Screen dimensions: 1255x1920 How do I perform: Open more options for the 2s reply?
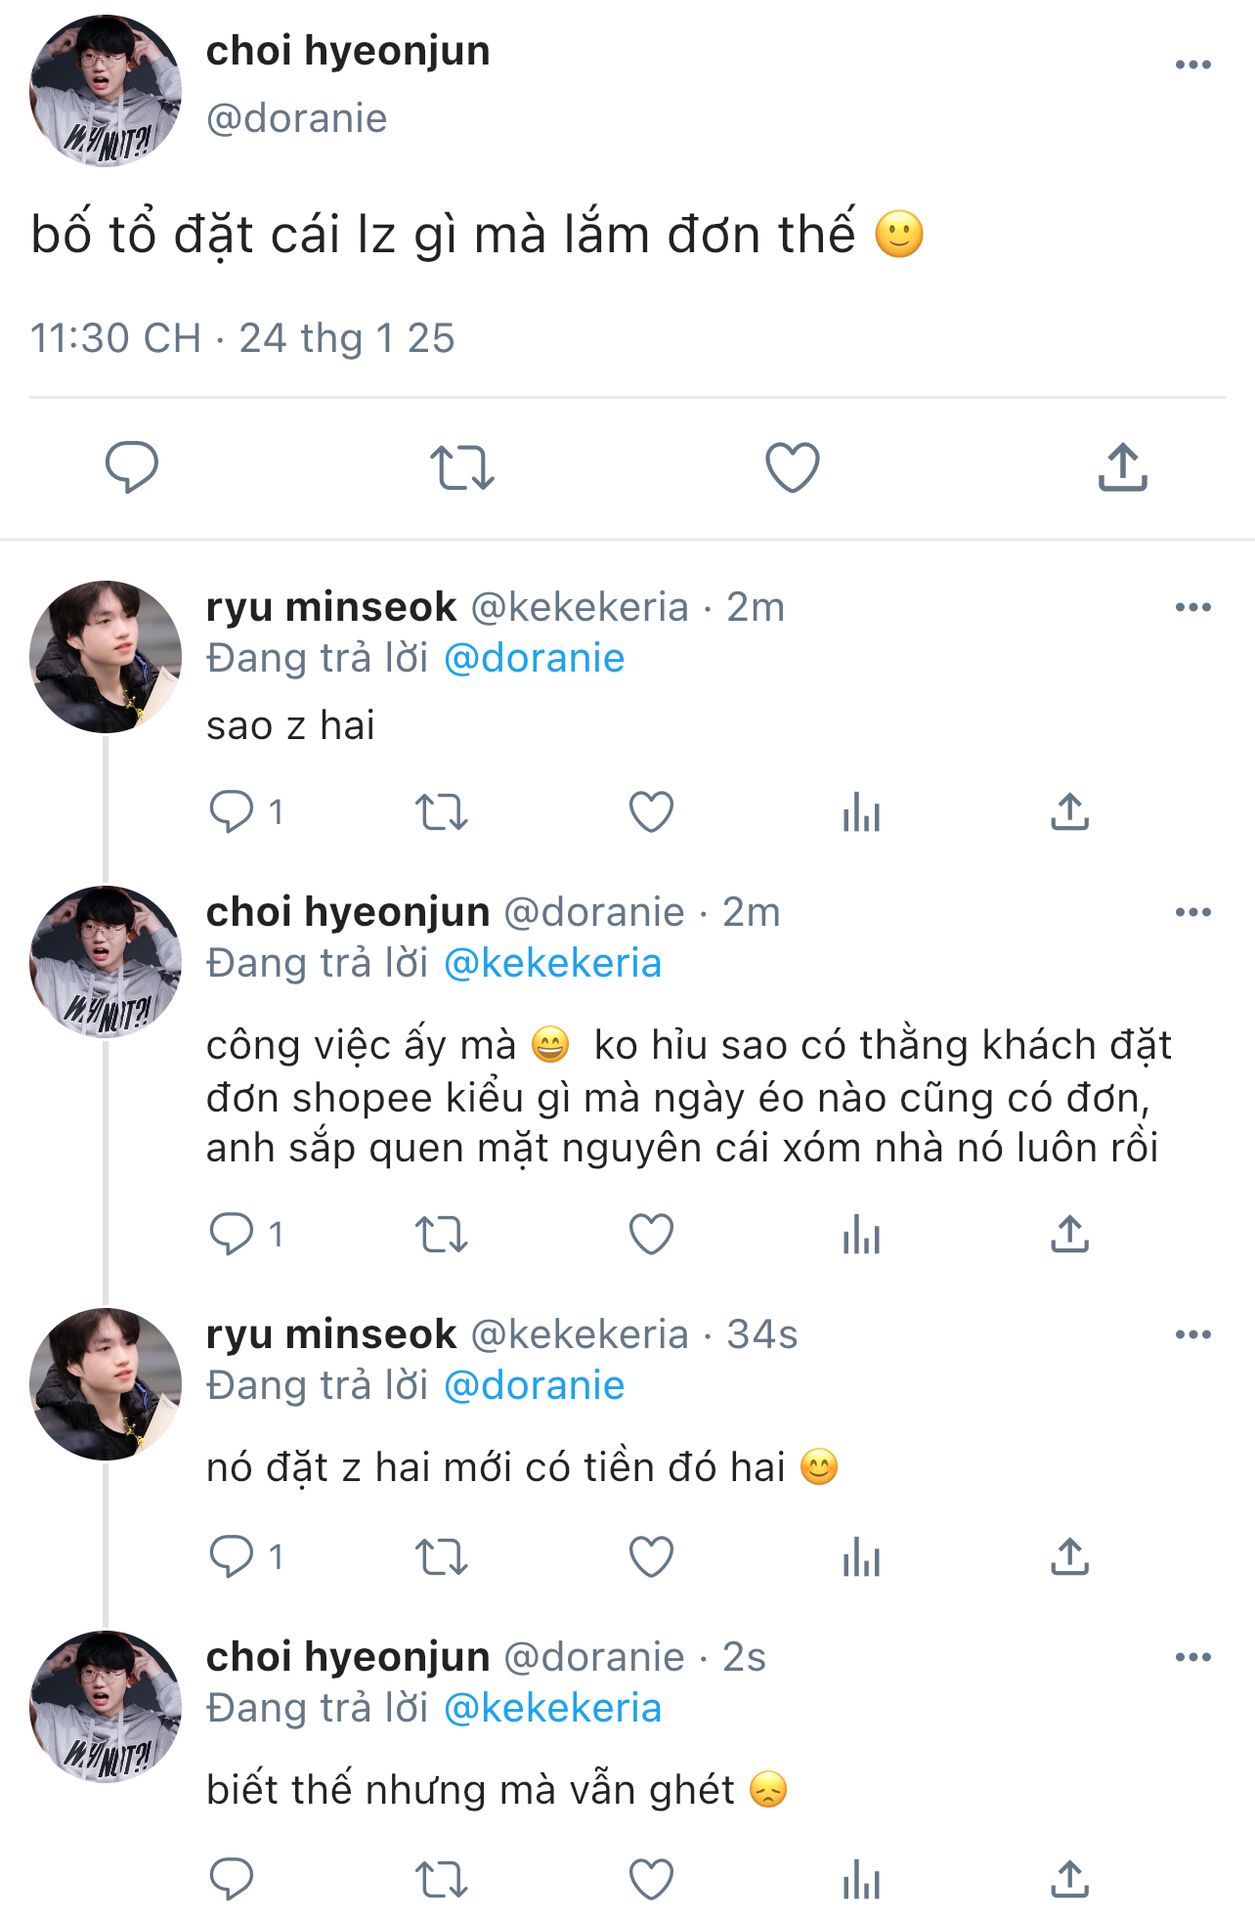pos(1193,1657)
